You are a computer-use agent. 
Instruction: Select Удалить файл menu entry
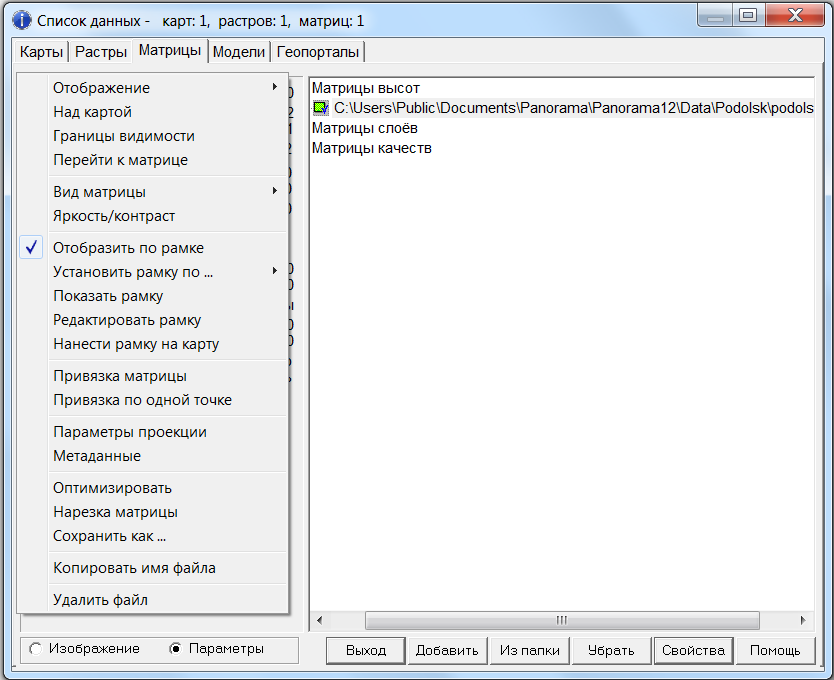pyautogui.click(x=100, y=600)
